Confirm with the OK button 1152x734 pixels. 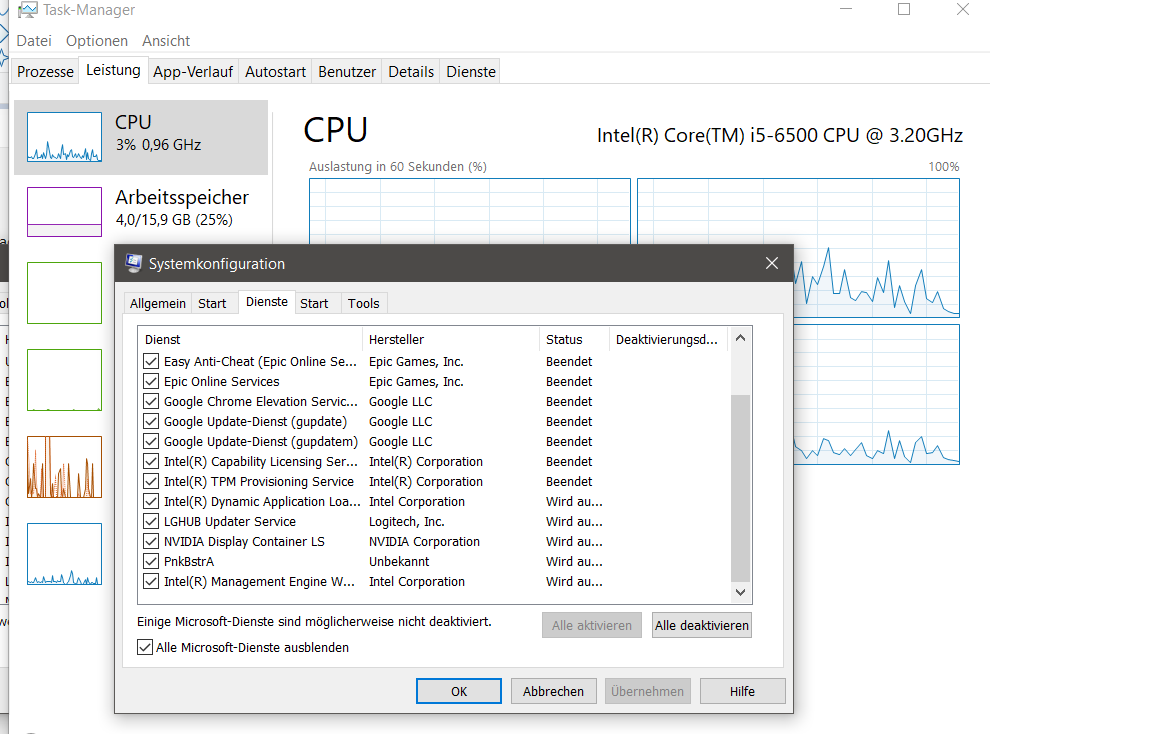[x=459, y=691]
